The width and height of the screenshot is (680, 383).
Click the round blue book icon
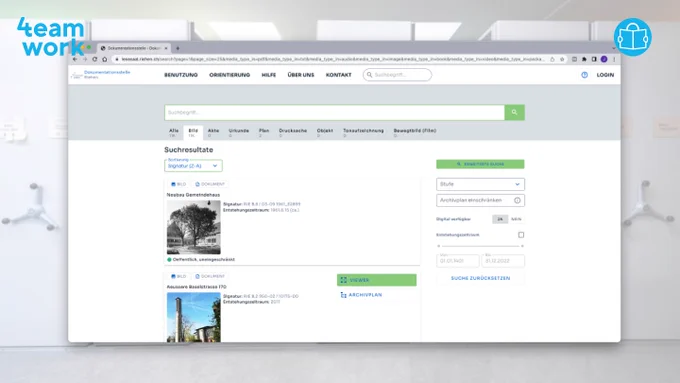click(633, 37)
